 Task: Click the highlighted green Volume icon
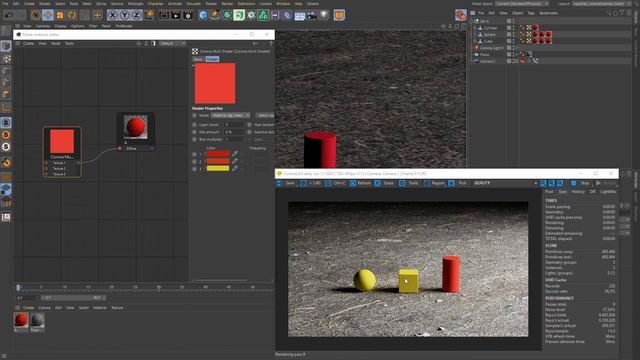point(239,16)
